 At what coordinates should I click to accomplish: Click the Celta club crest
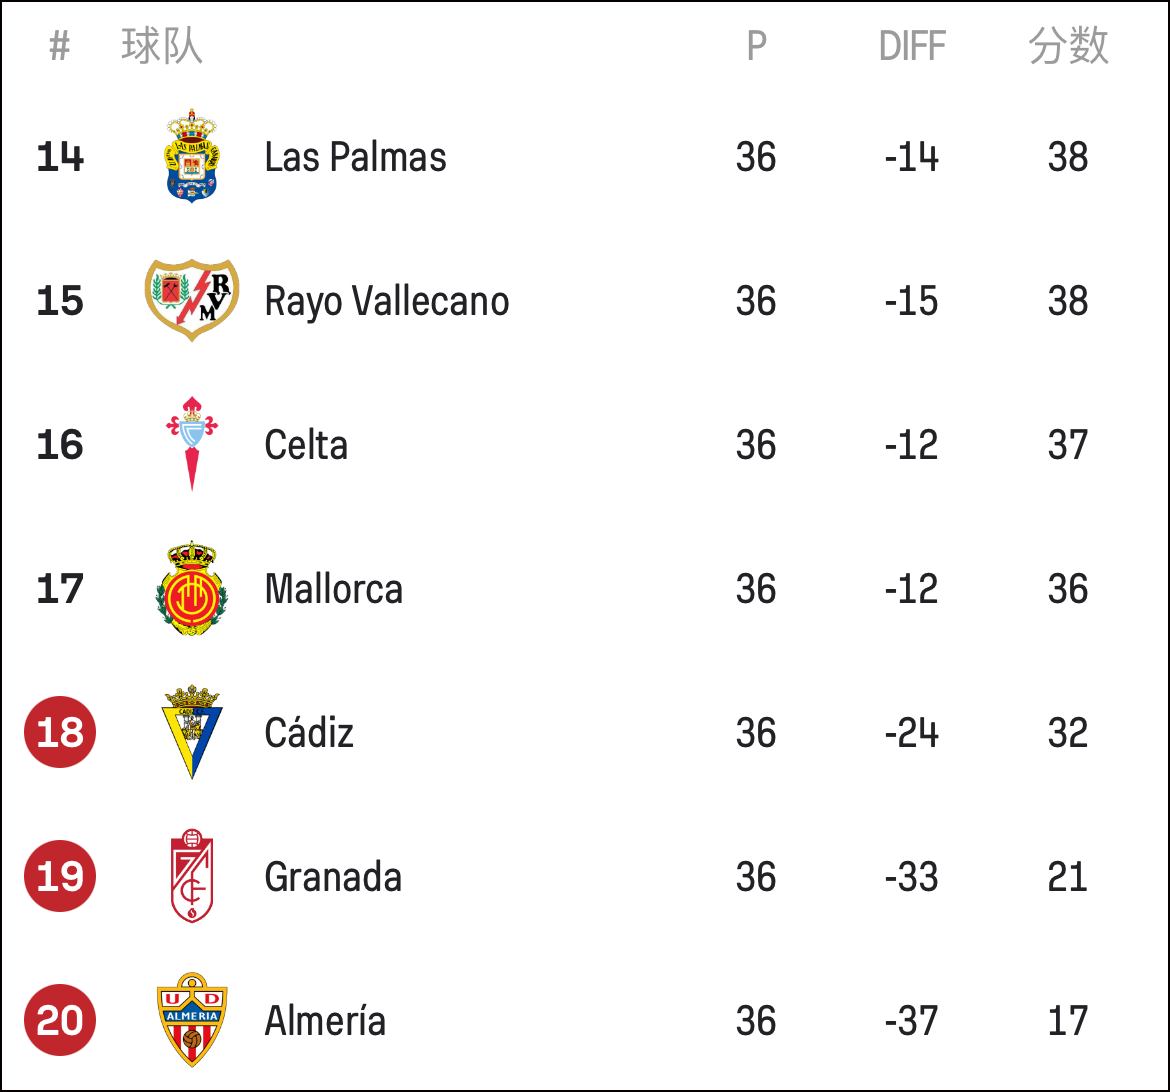[x=192, y=444]
